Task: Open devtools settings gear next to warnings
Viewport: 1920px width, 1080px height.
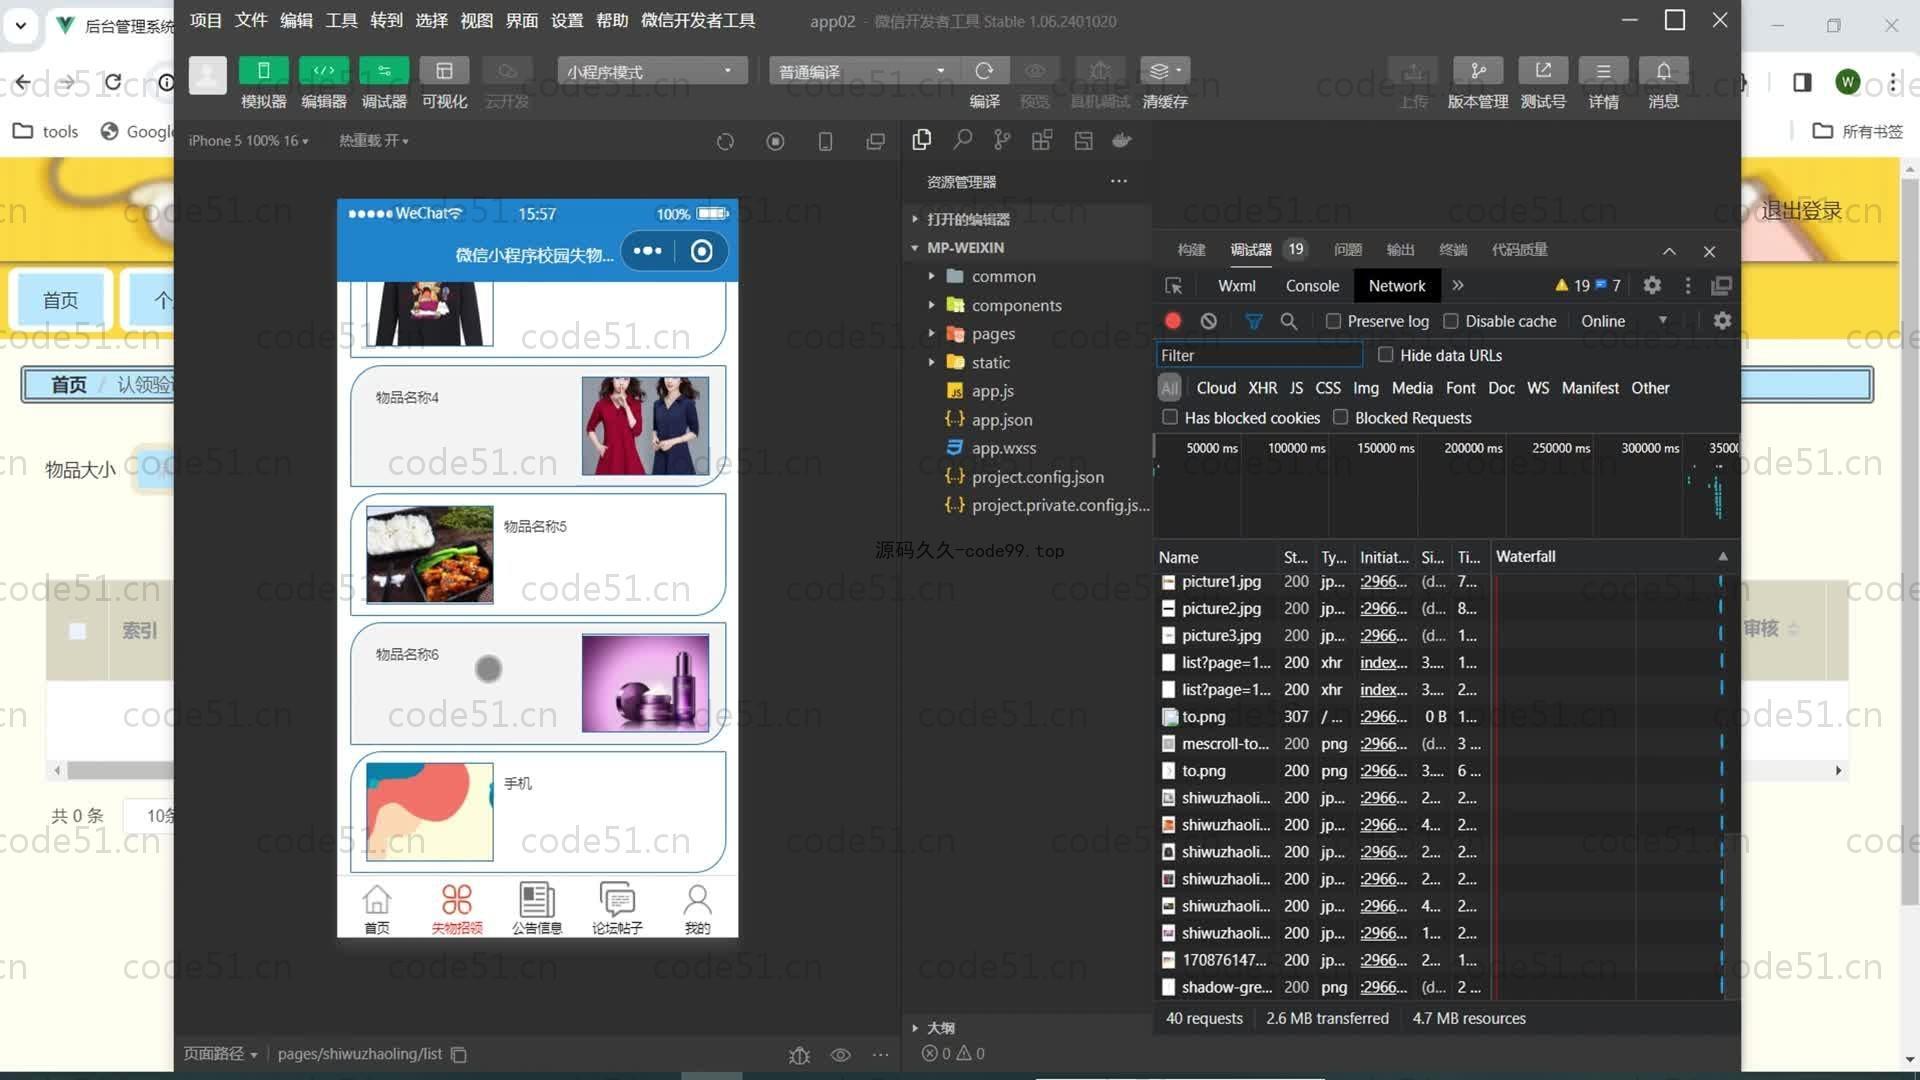Action: (x=1652, y=286)
